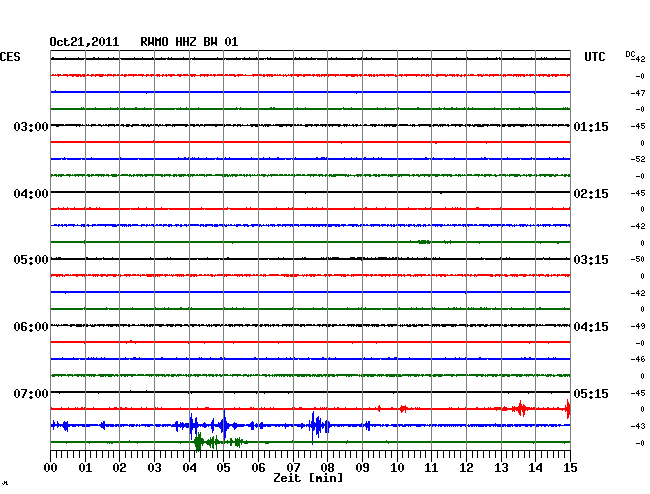Viewport: 650px width, 494px height.
Task: Click the "12" minute axis label
Action: click(x=466, y=468)
